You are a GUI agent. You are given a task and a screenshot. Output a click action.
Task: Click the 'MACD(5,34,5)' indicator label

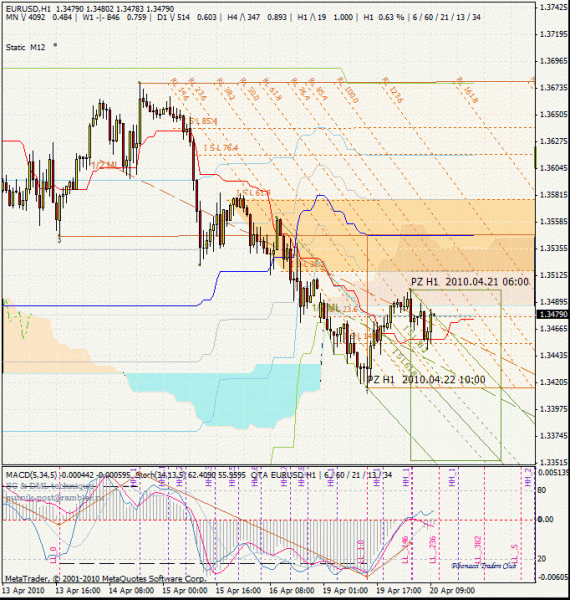pyautogui.click(x=31, y=475)
